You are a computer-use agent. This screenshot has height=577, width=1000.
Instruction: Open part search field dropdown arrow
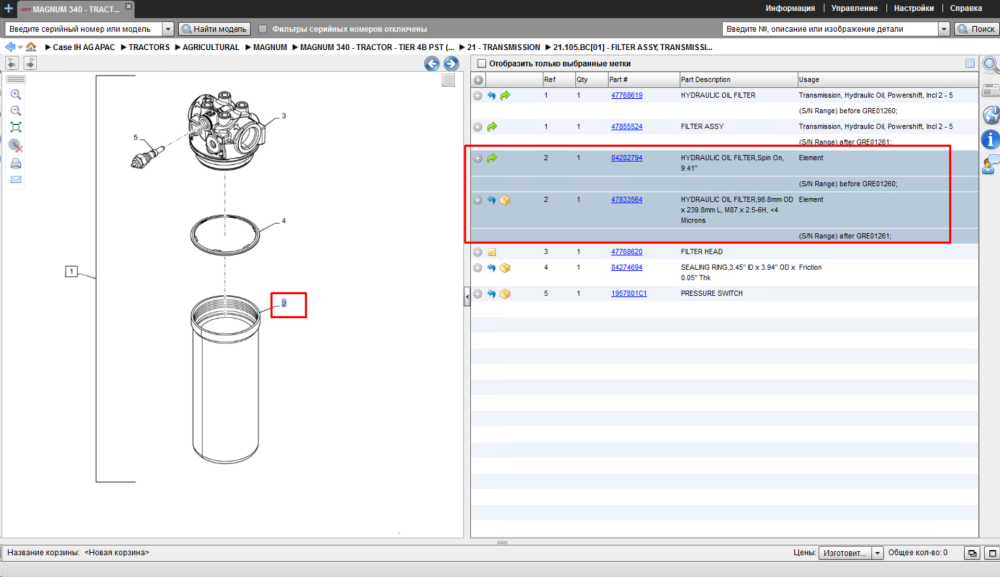[944, 29]
